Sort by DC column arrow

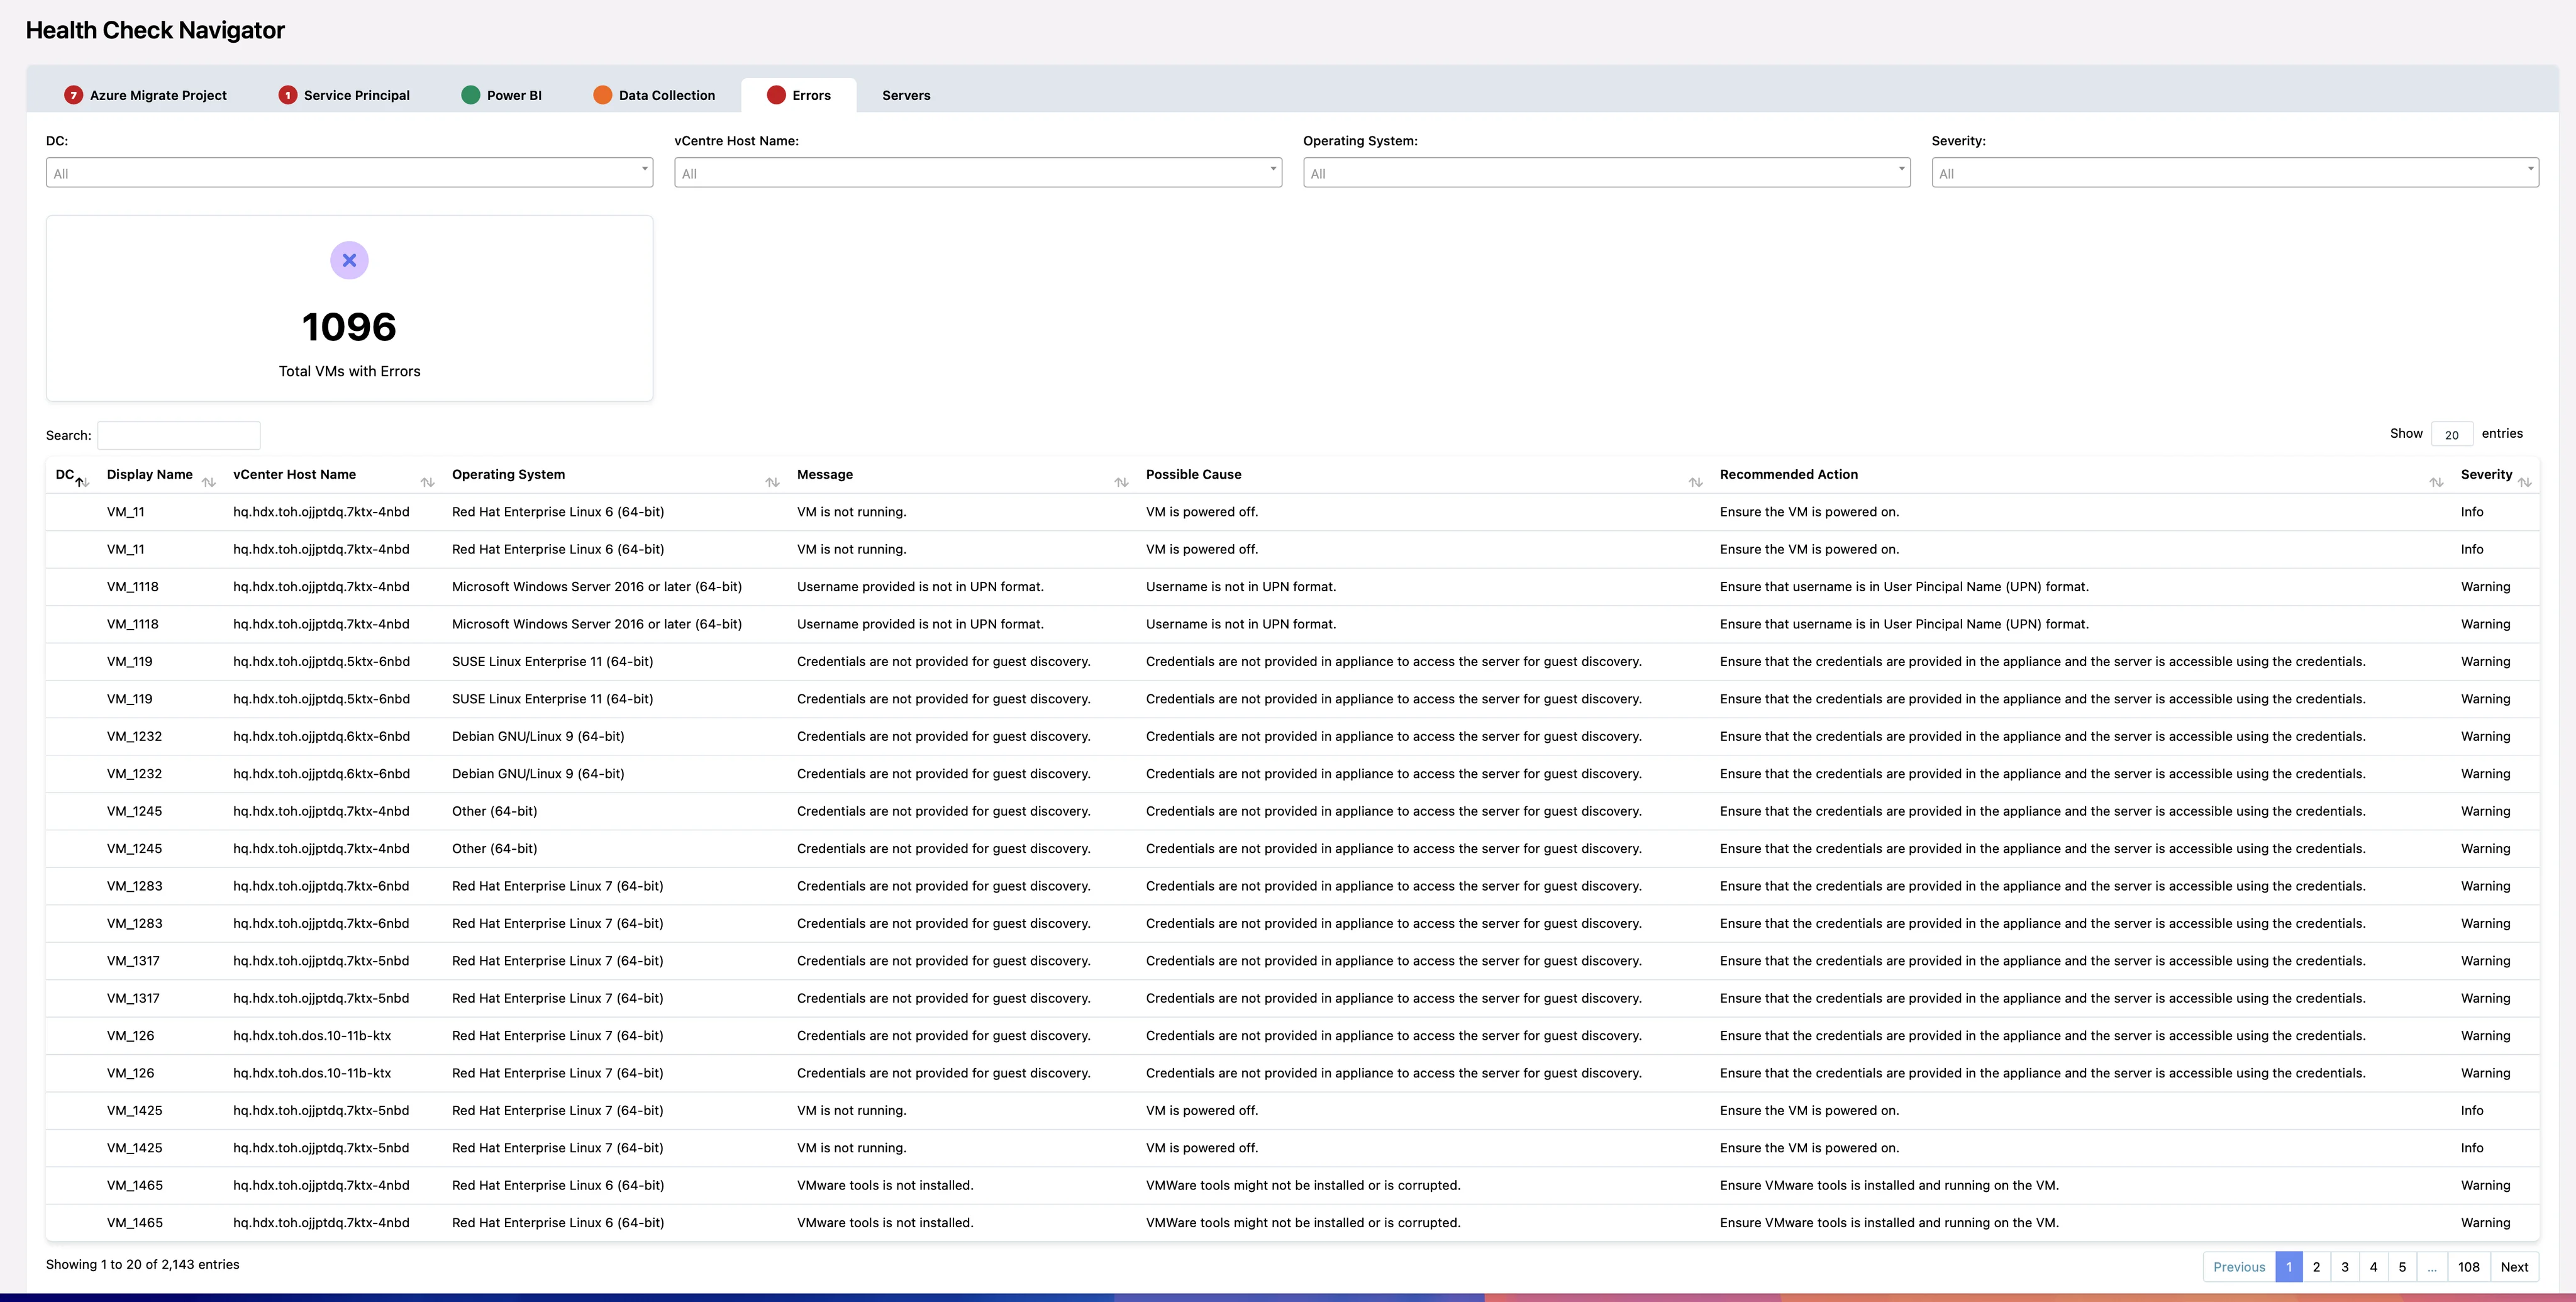82,482
